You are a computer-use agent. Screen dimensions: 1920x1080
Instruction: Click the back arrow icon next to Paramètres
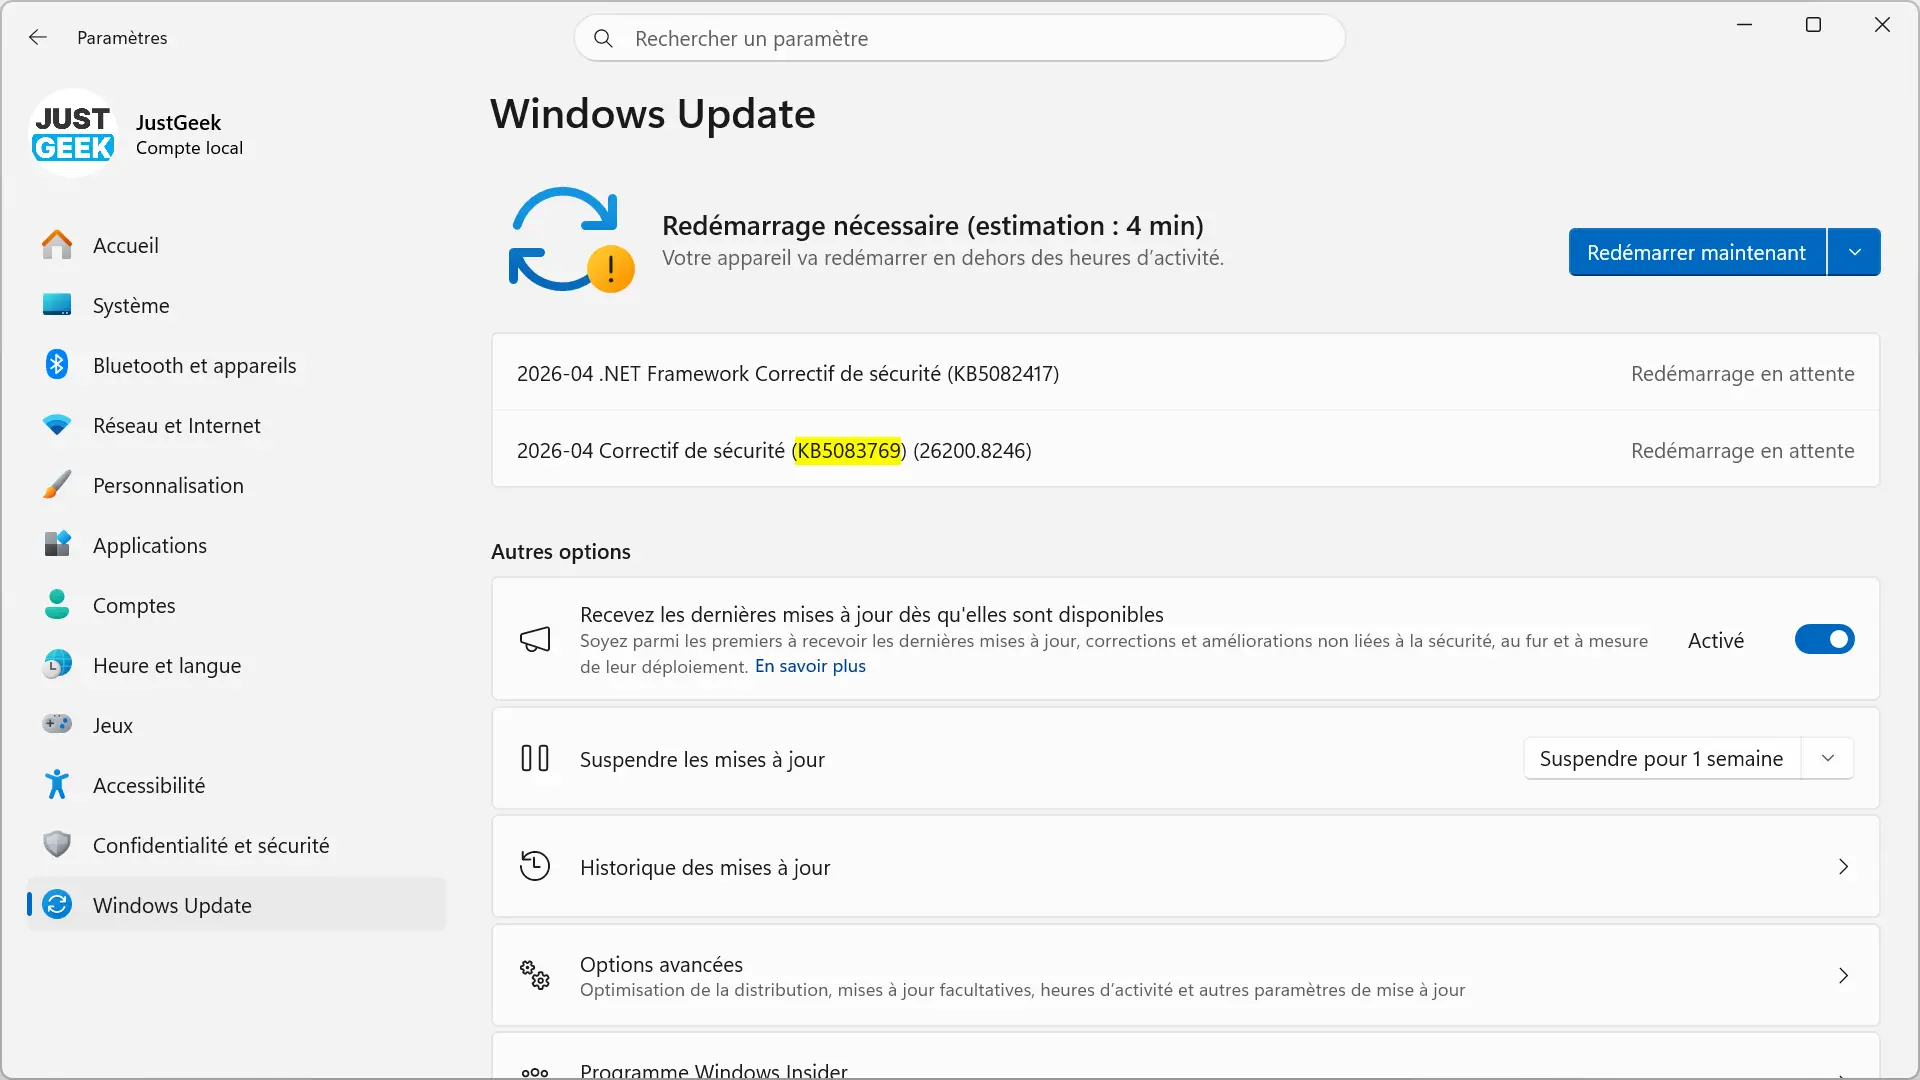38,37
